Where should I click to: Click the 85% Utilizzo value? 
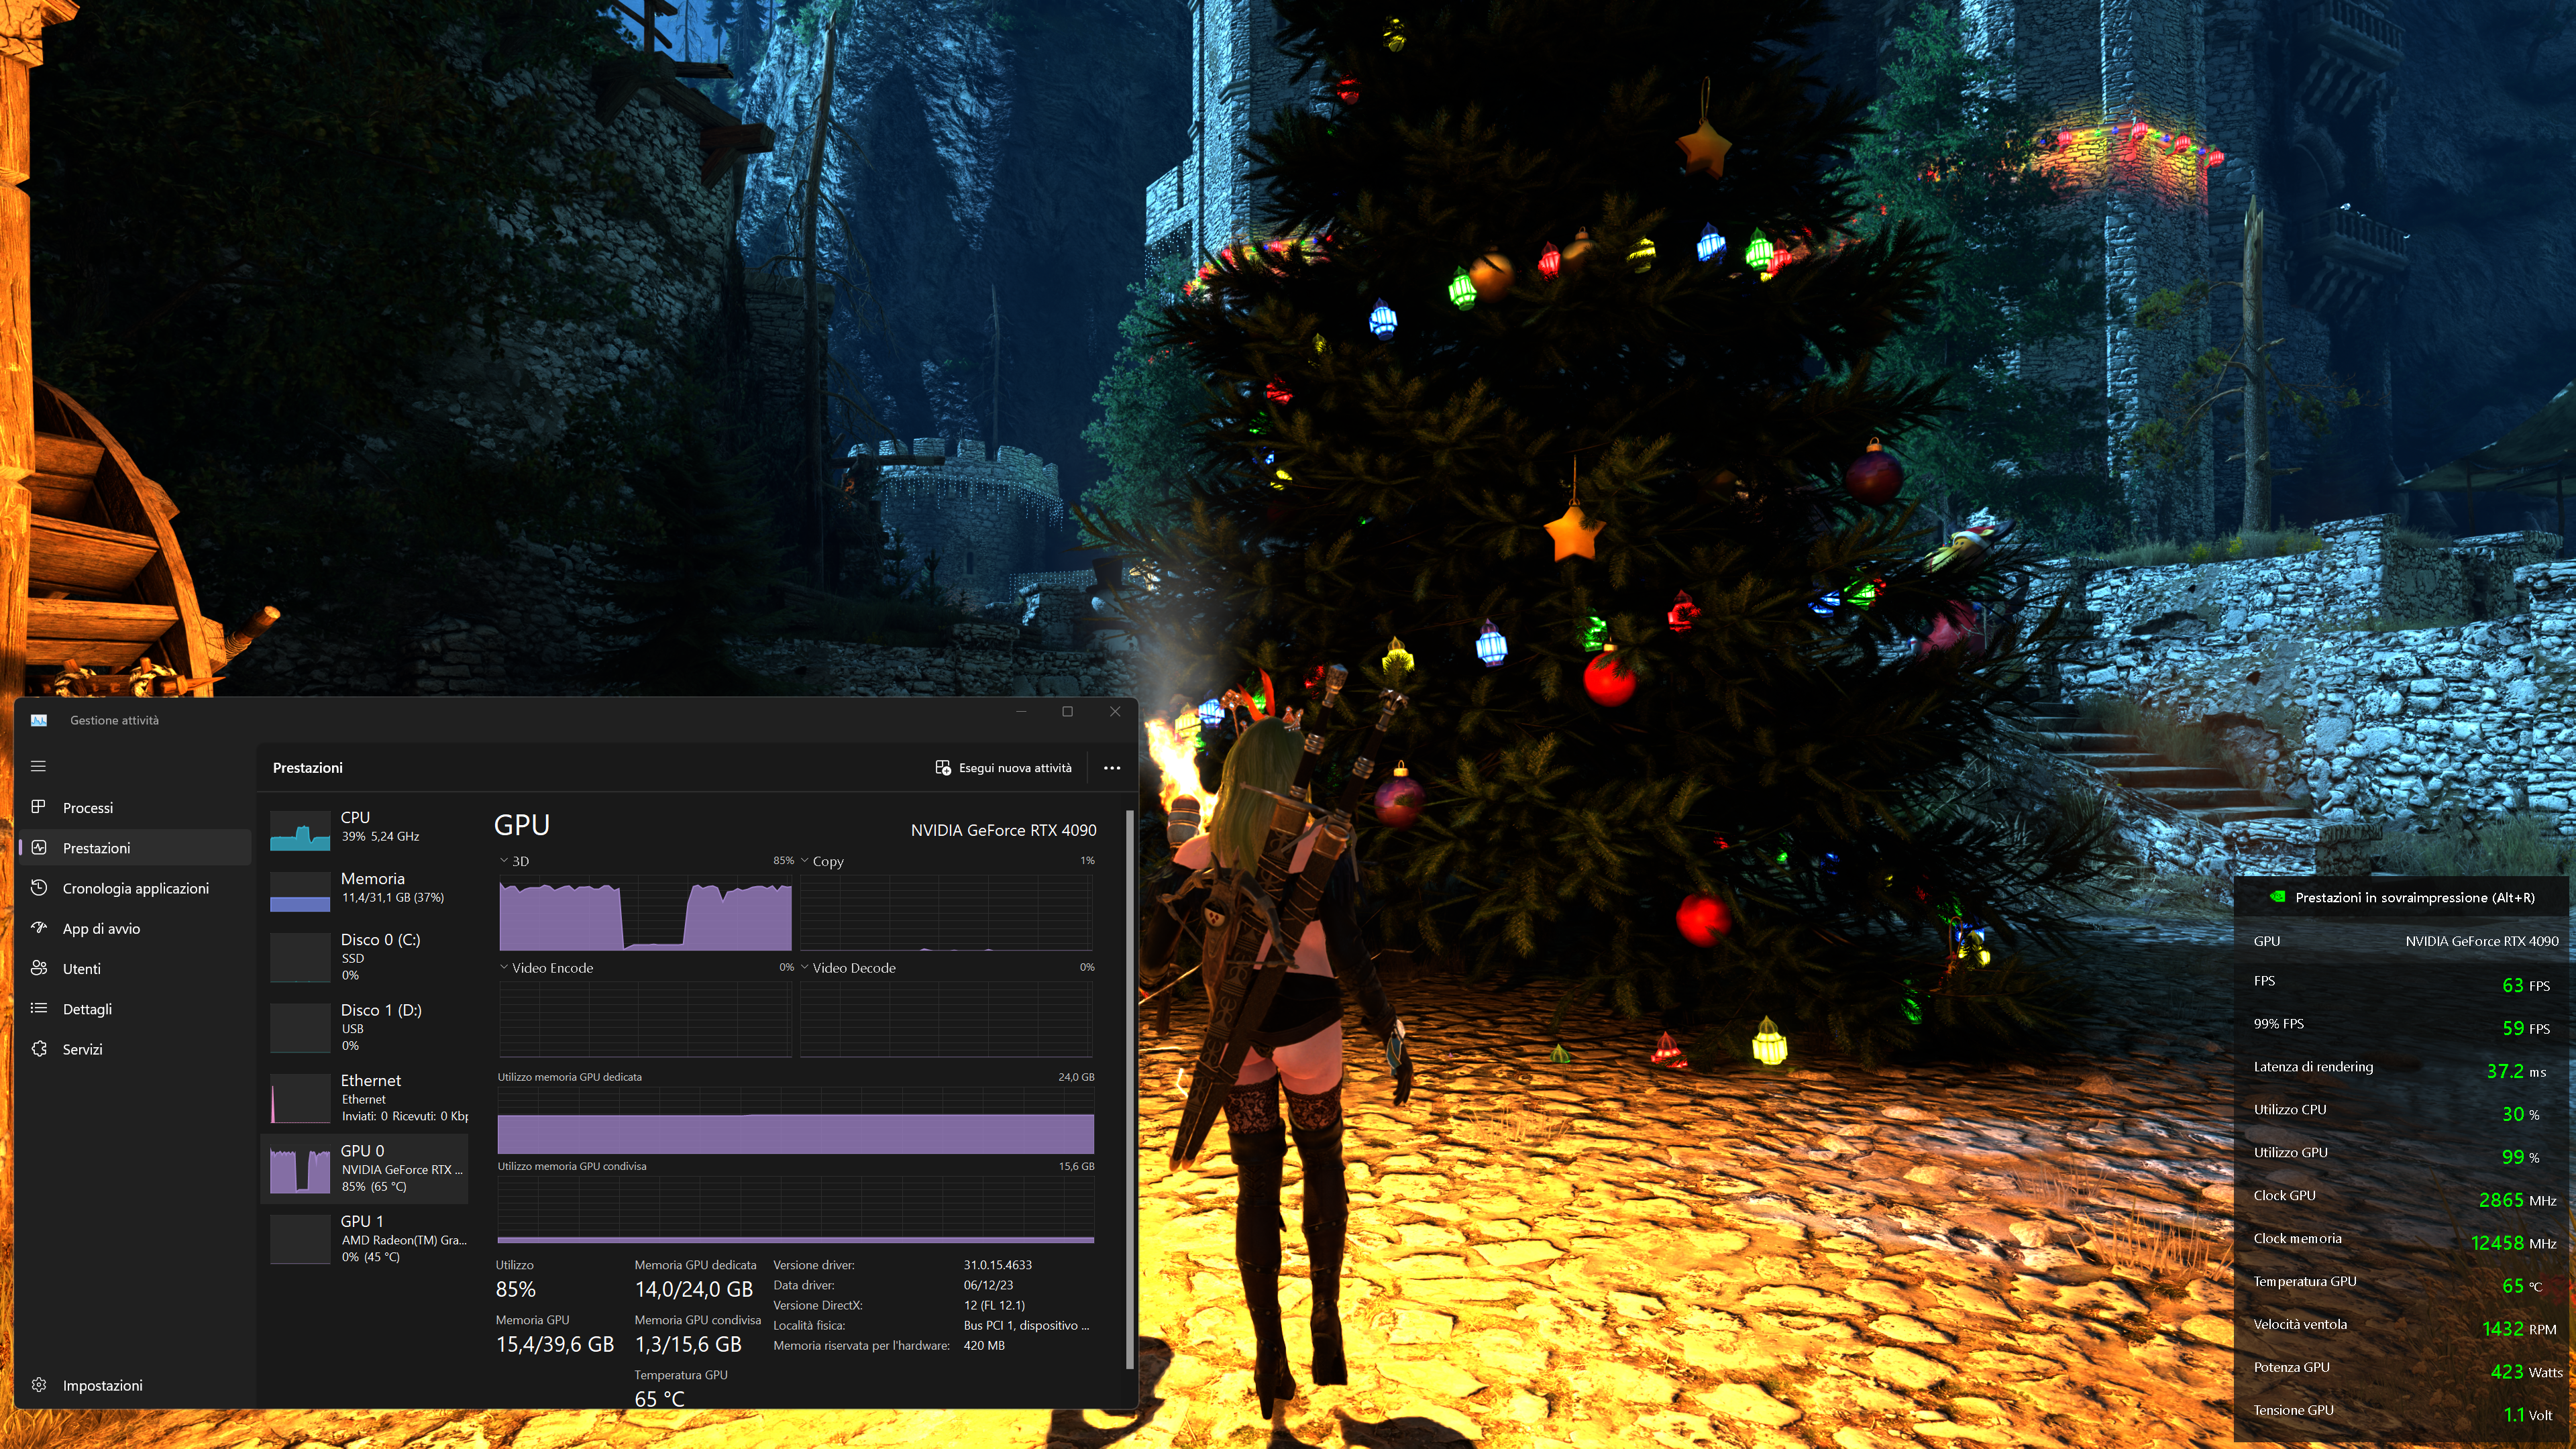tap(516, 1289)
